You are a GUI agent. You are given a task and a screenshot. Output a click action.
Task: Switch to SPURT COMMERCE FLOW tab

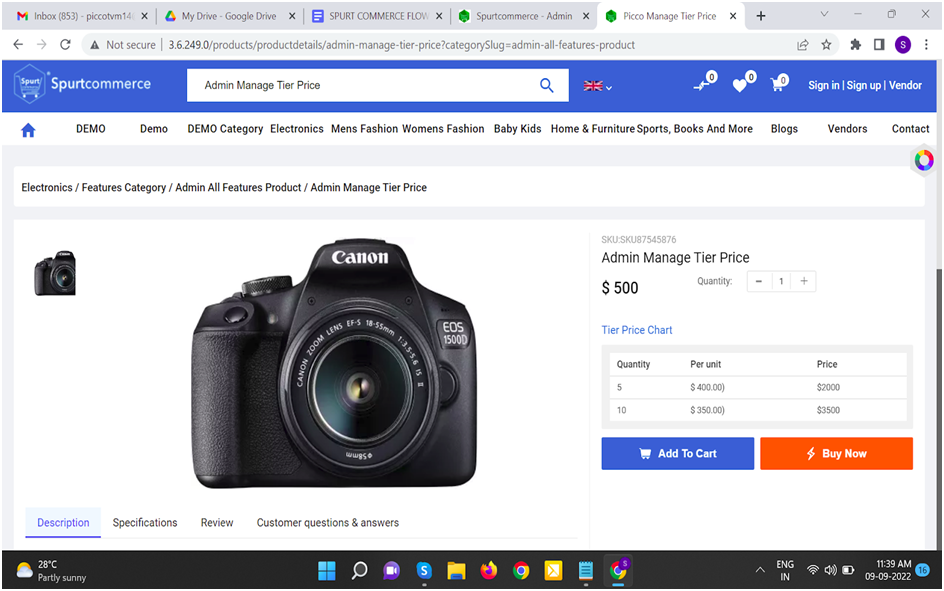(378, 16)
